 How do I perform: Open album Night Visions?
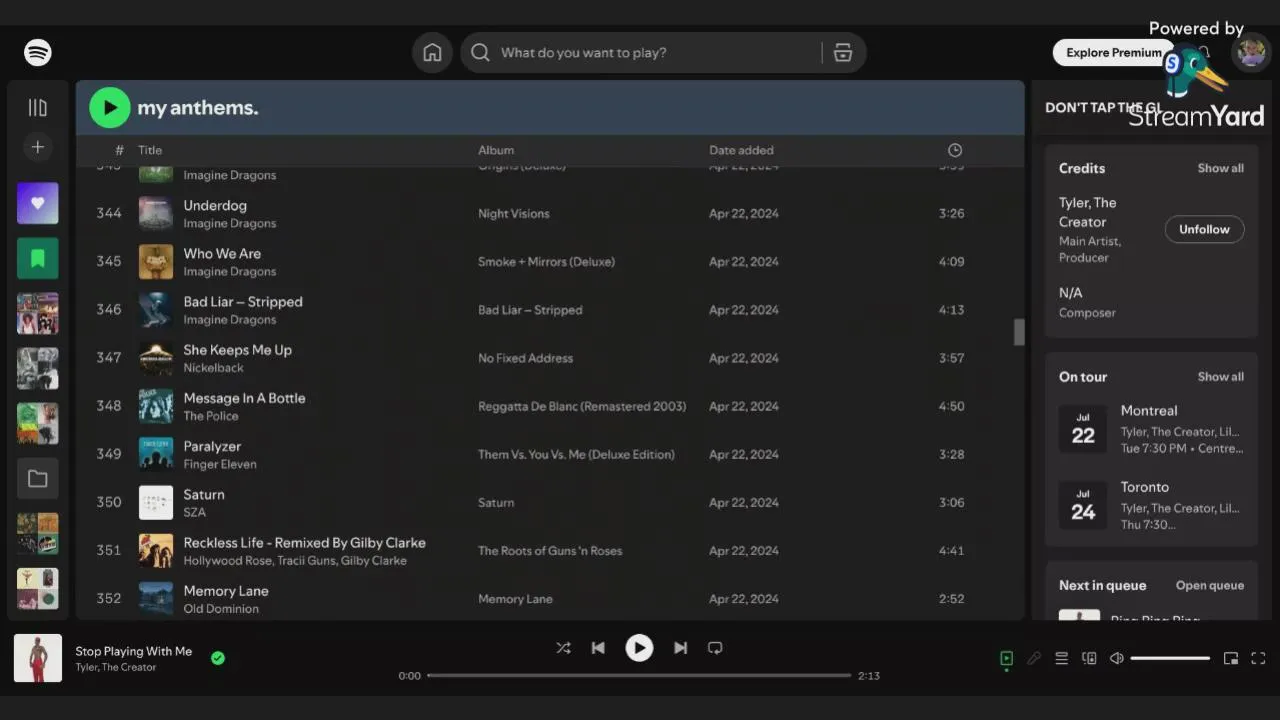tap(513, 213)
